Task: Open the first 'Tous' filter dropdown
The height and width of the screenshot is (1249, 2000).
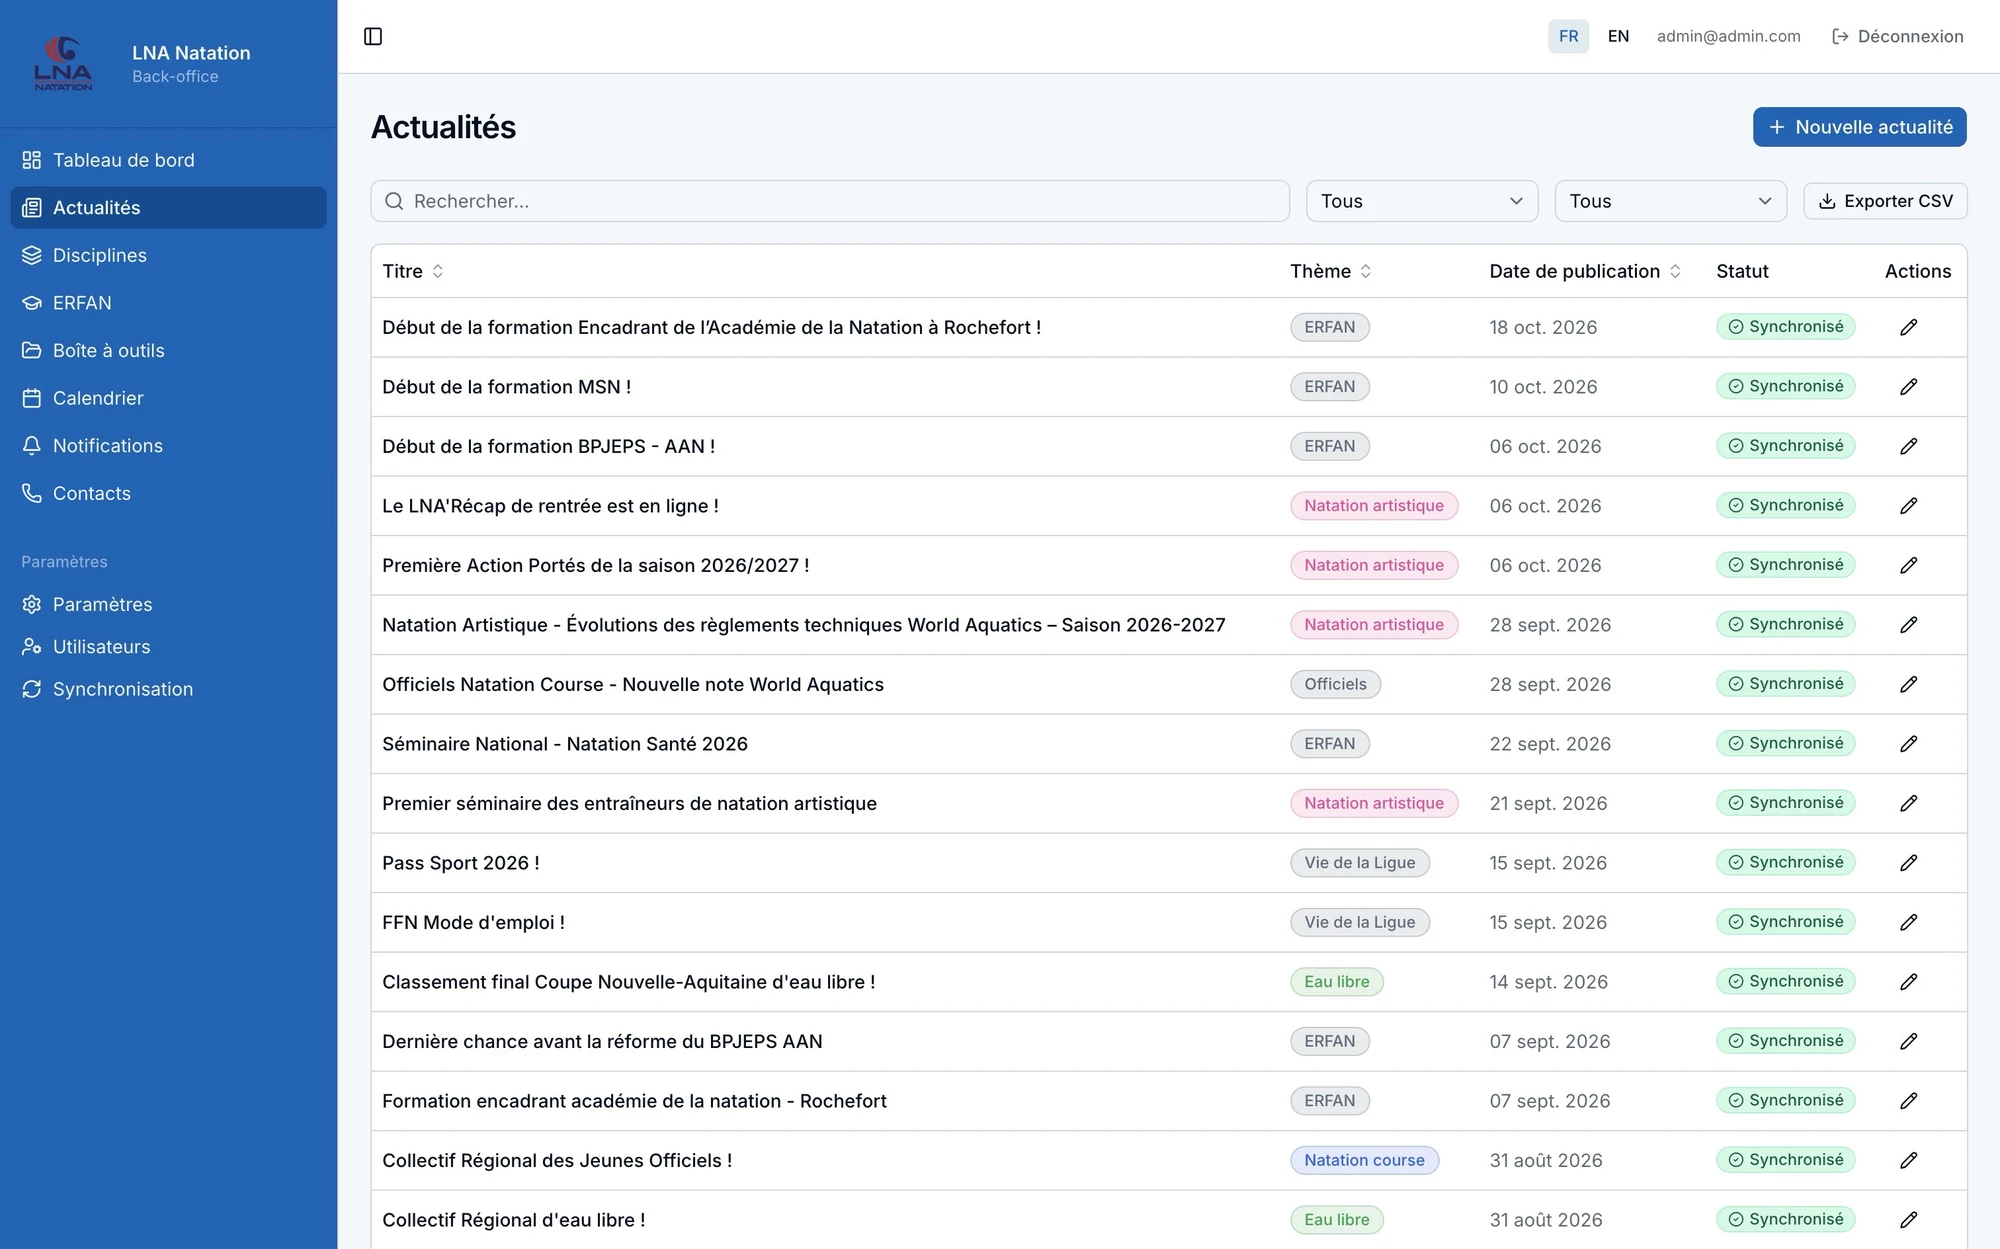Action: 1422,201
